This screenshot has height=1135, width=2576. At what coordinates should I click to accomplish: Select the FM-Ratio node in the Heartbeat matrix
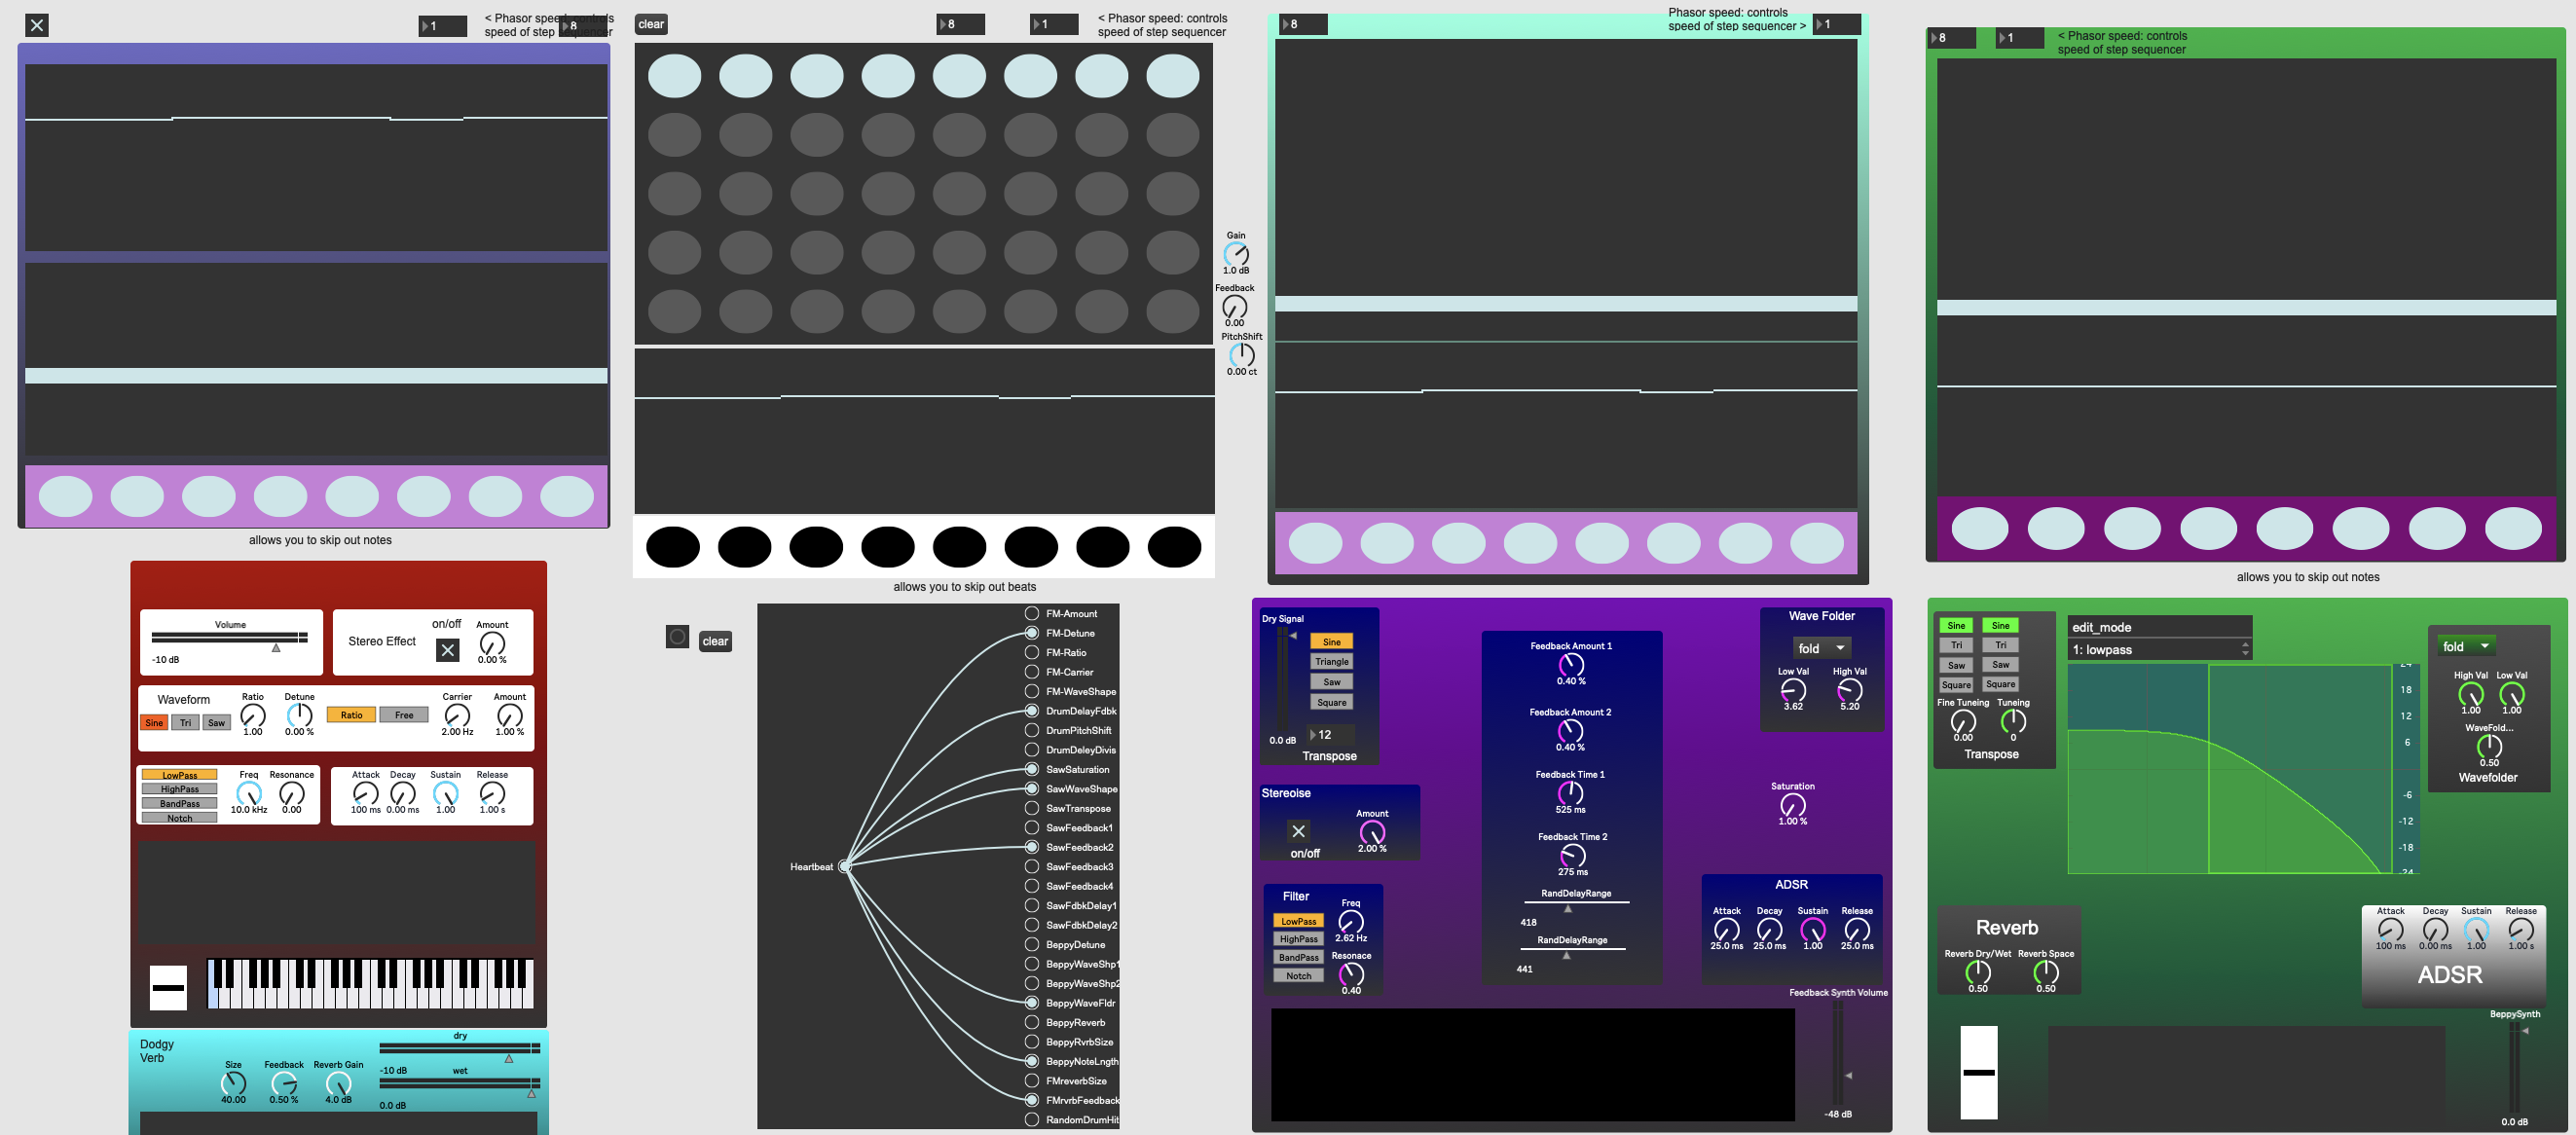[x=1031, y=652]
